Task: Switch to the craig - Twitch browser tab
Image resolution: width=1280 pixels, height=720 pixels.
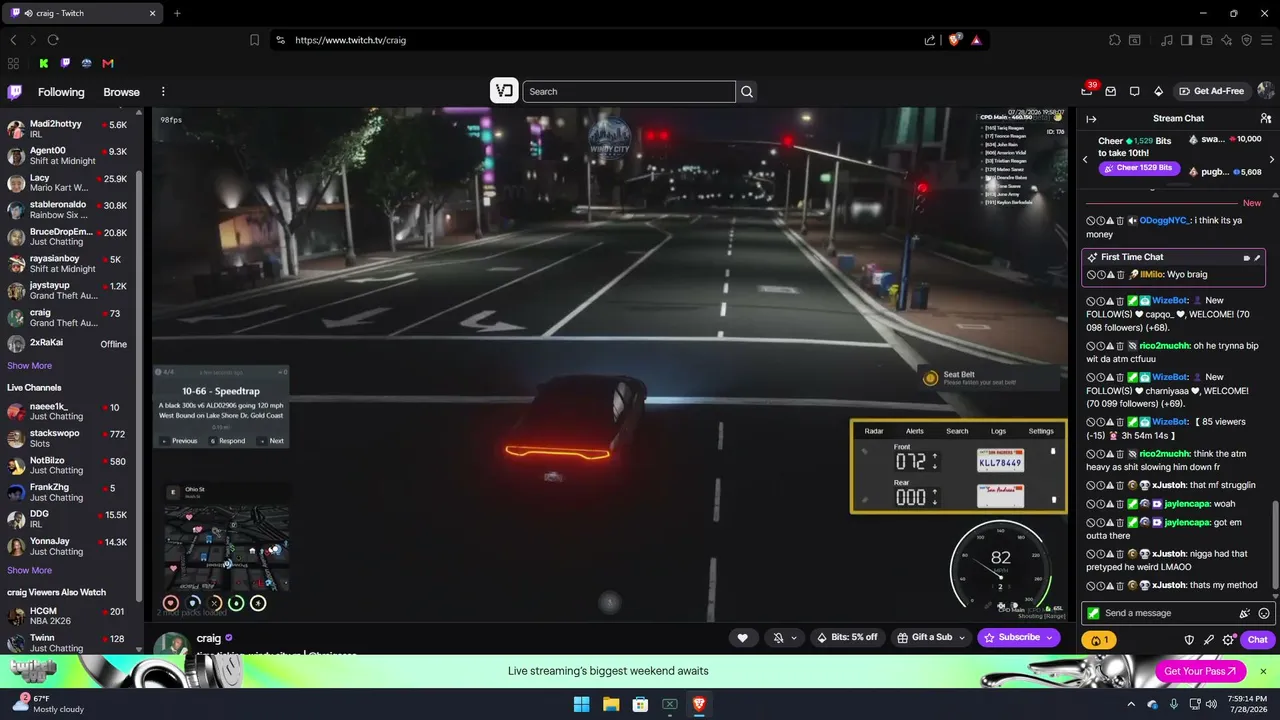Action: click(84, 13)
